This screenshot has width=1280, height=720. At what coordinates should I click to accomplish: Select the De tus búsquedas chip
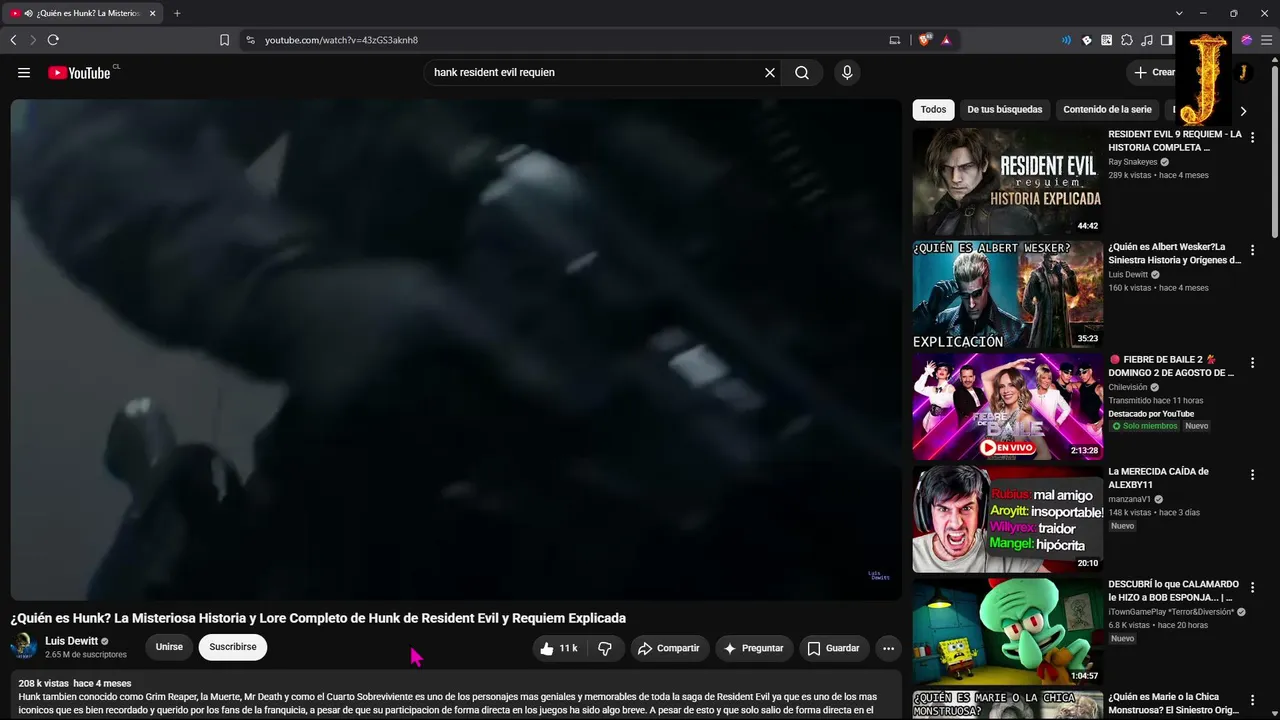tap(1005, 110)
